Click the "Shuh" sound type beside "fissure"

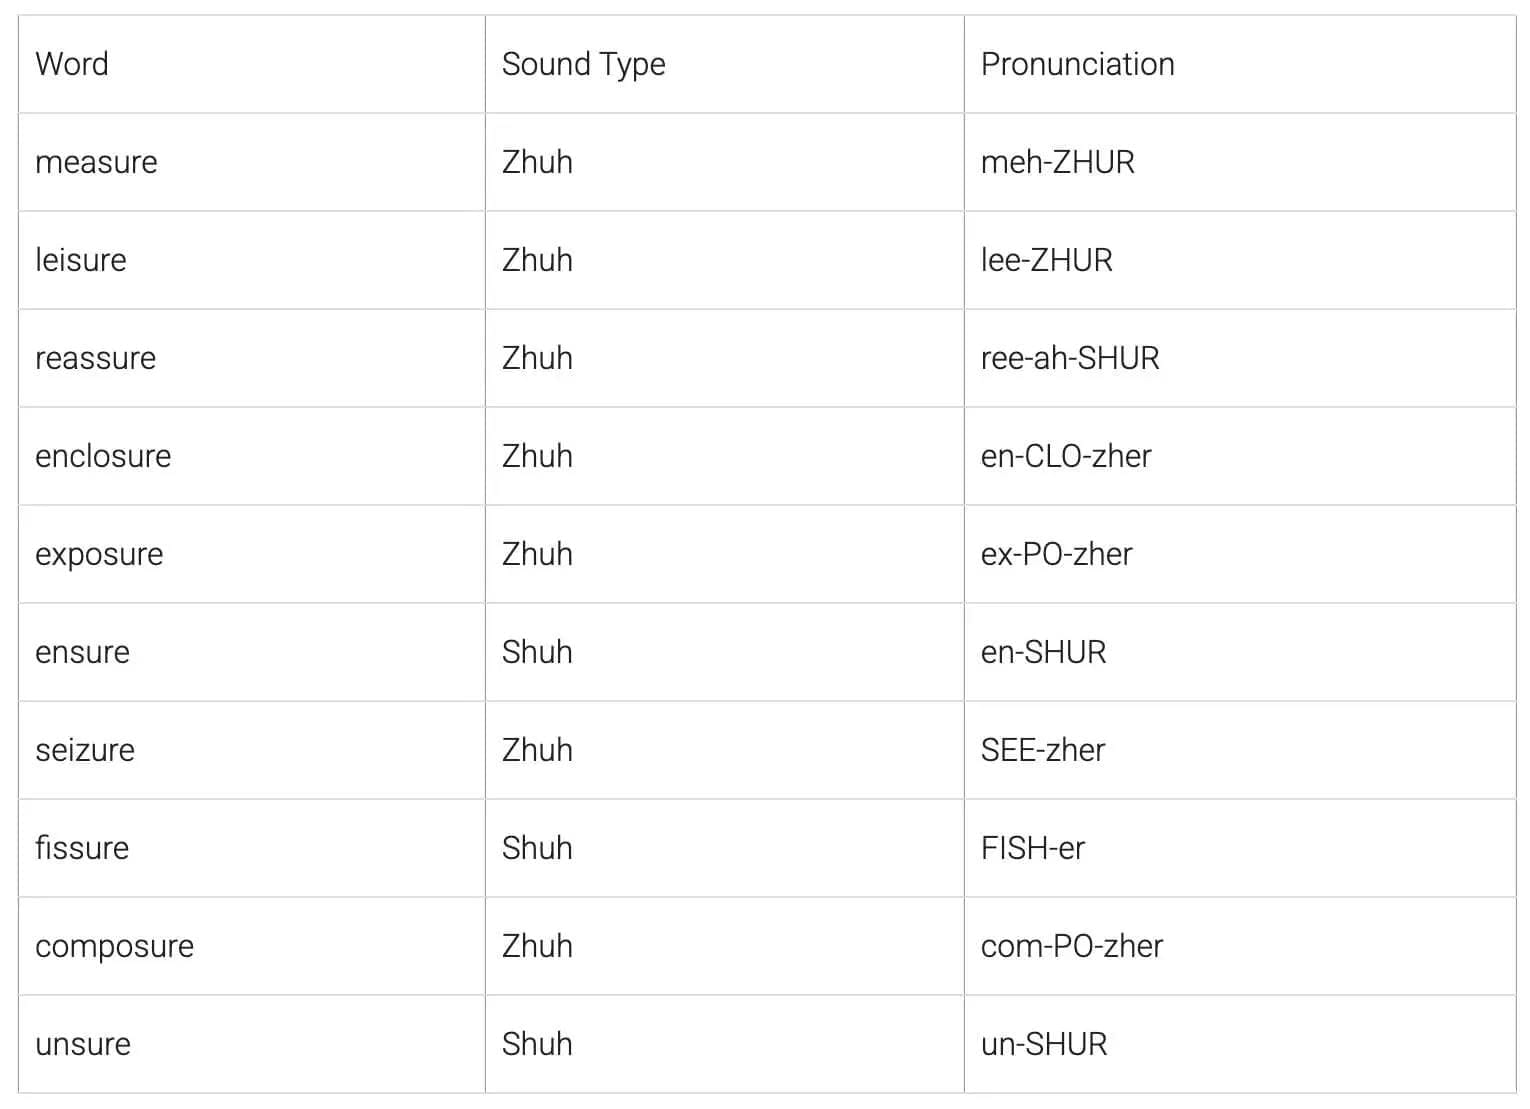[x=537, y=848]
